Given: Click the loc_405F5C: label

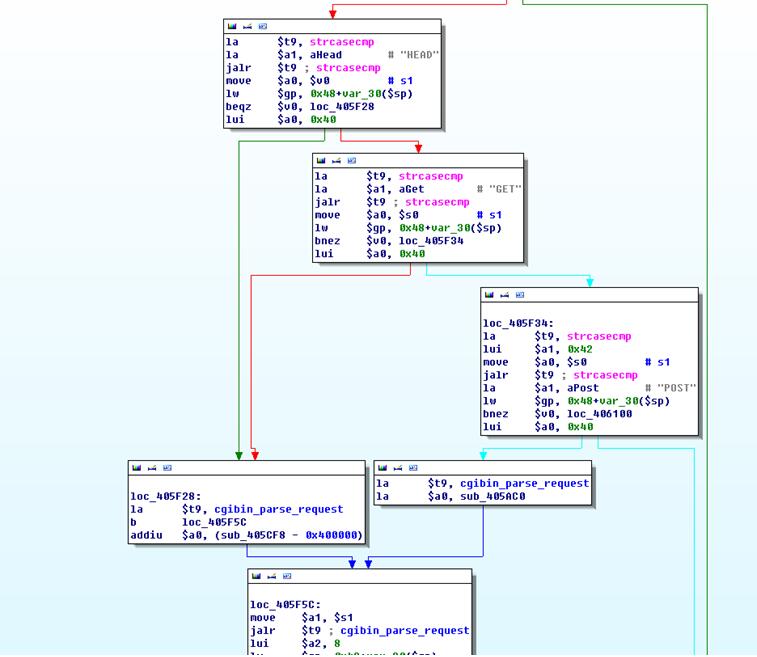Looking at the screenshot, I should 285,604.
